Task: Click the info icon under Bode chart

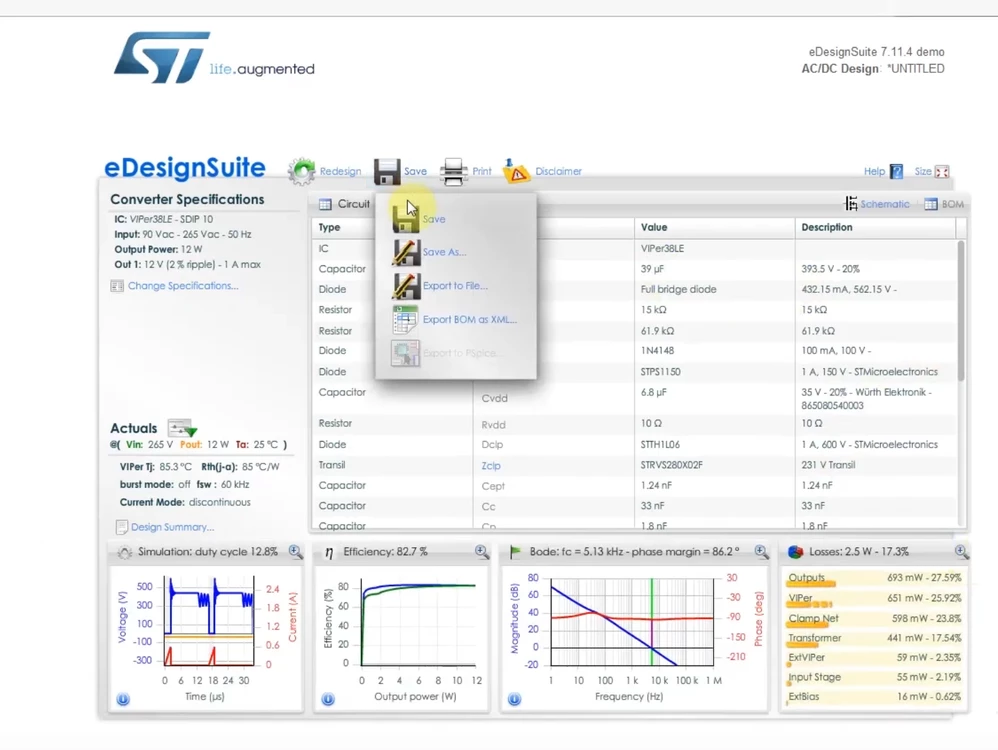Action: [x=514, y=700]
